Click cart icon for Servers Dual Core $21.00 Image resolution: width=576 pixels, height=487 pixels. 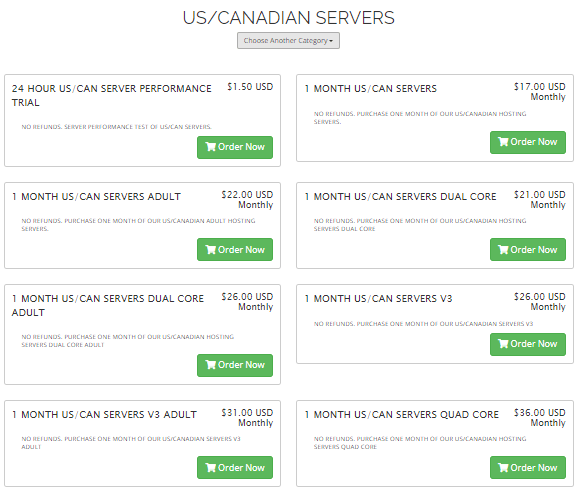[503, 250]
